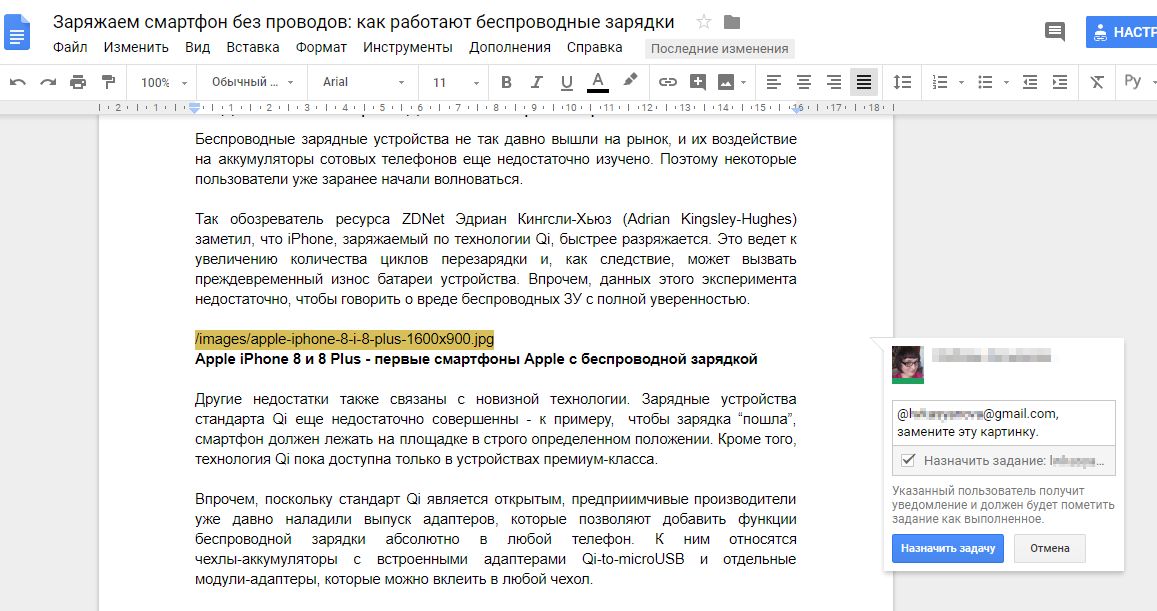Justify the text alignment
This screenshot has height=611, width=1157.
[x=863, y=82]
